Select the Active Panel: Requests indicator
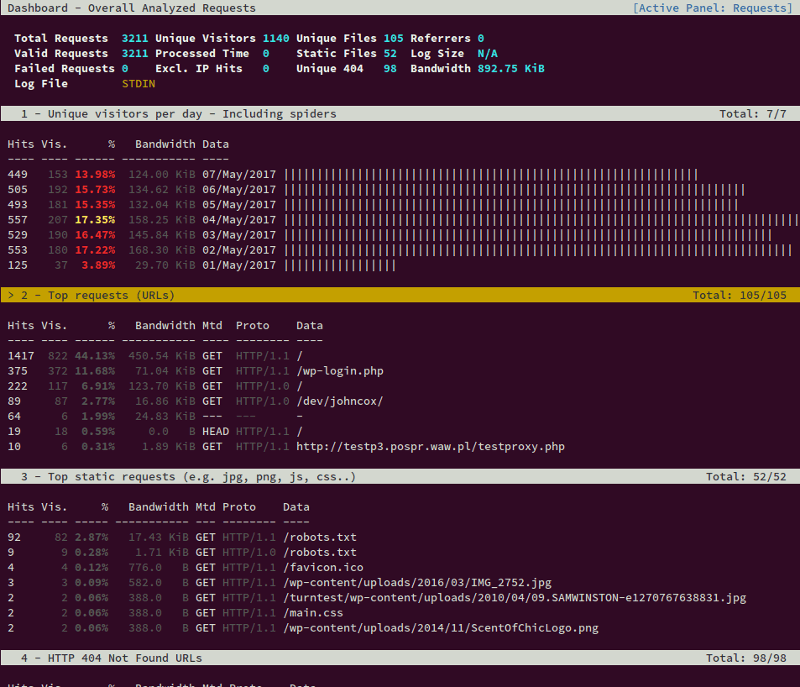The image size is (800, 687). coord(712,7)
